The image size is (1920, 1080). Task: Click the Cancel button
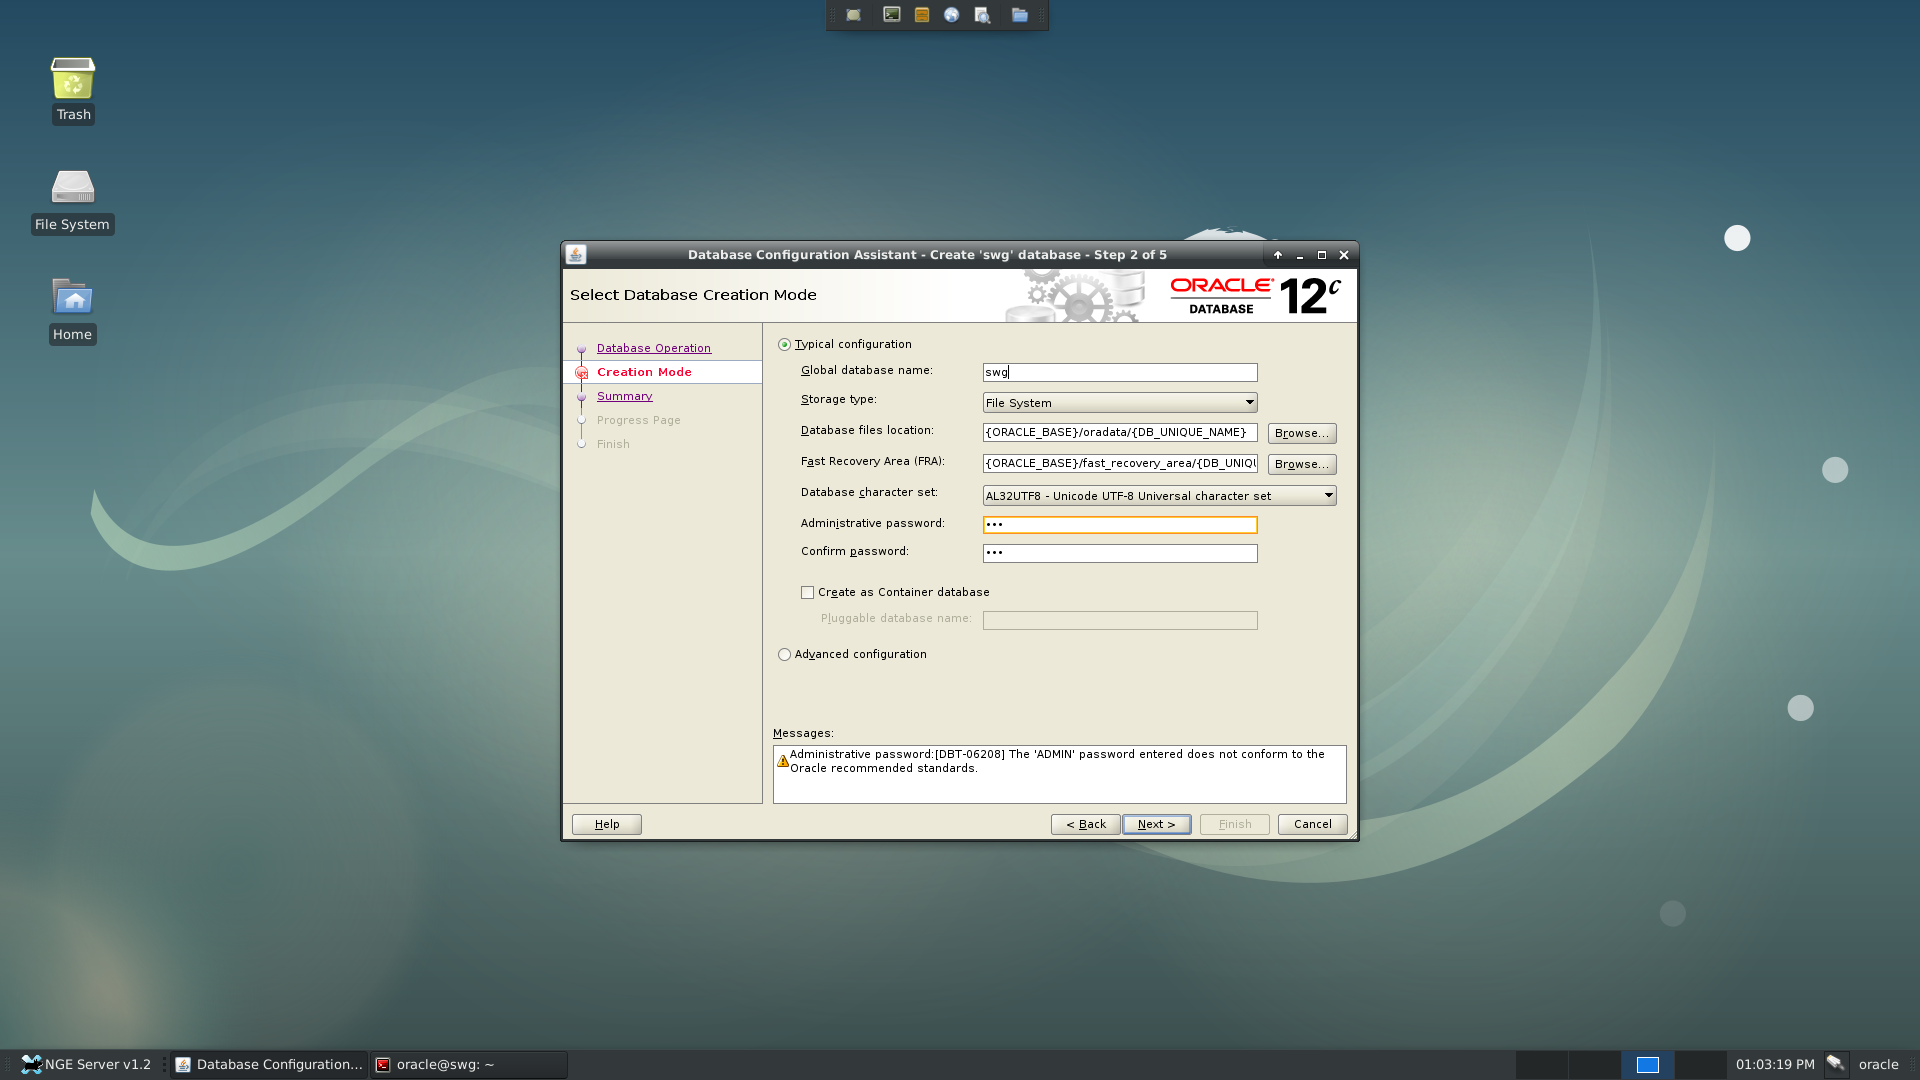tap(1312, 824)
